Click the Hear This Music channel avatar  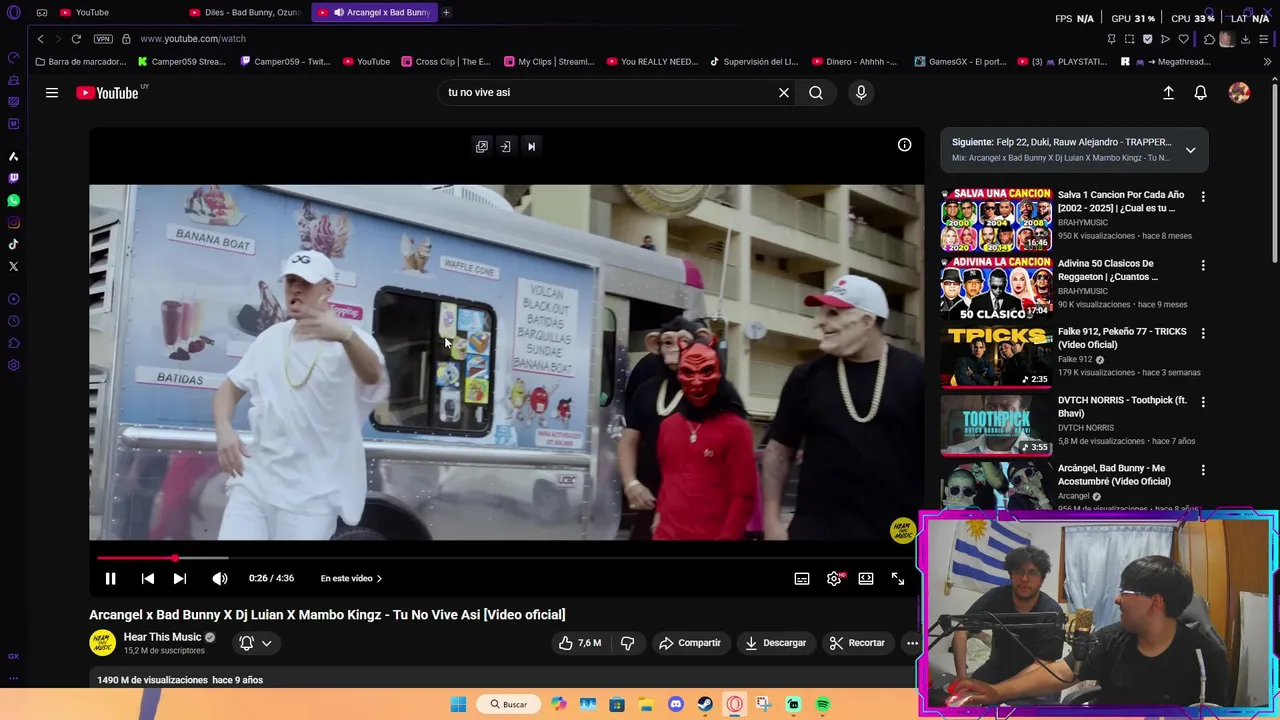click(x=103, y=643)
